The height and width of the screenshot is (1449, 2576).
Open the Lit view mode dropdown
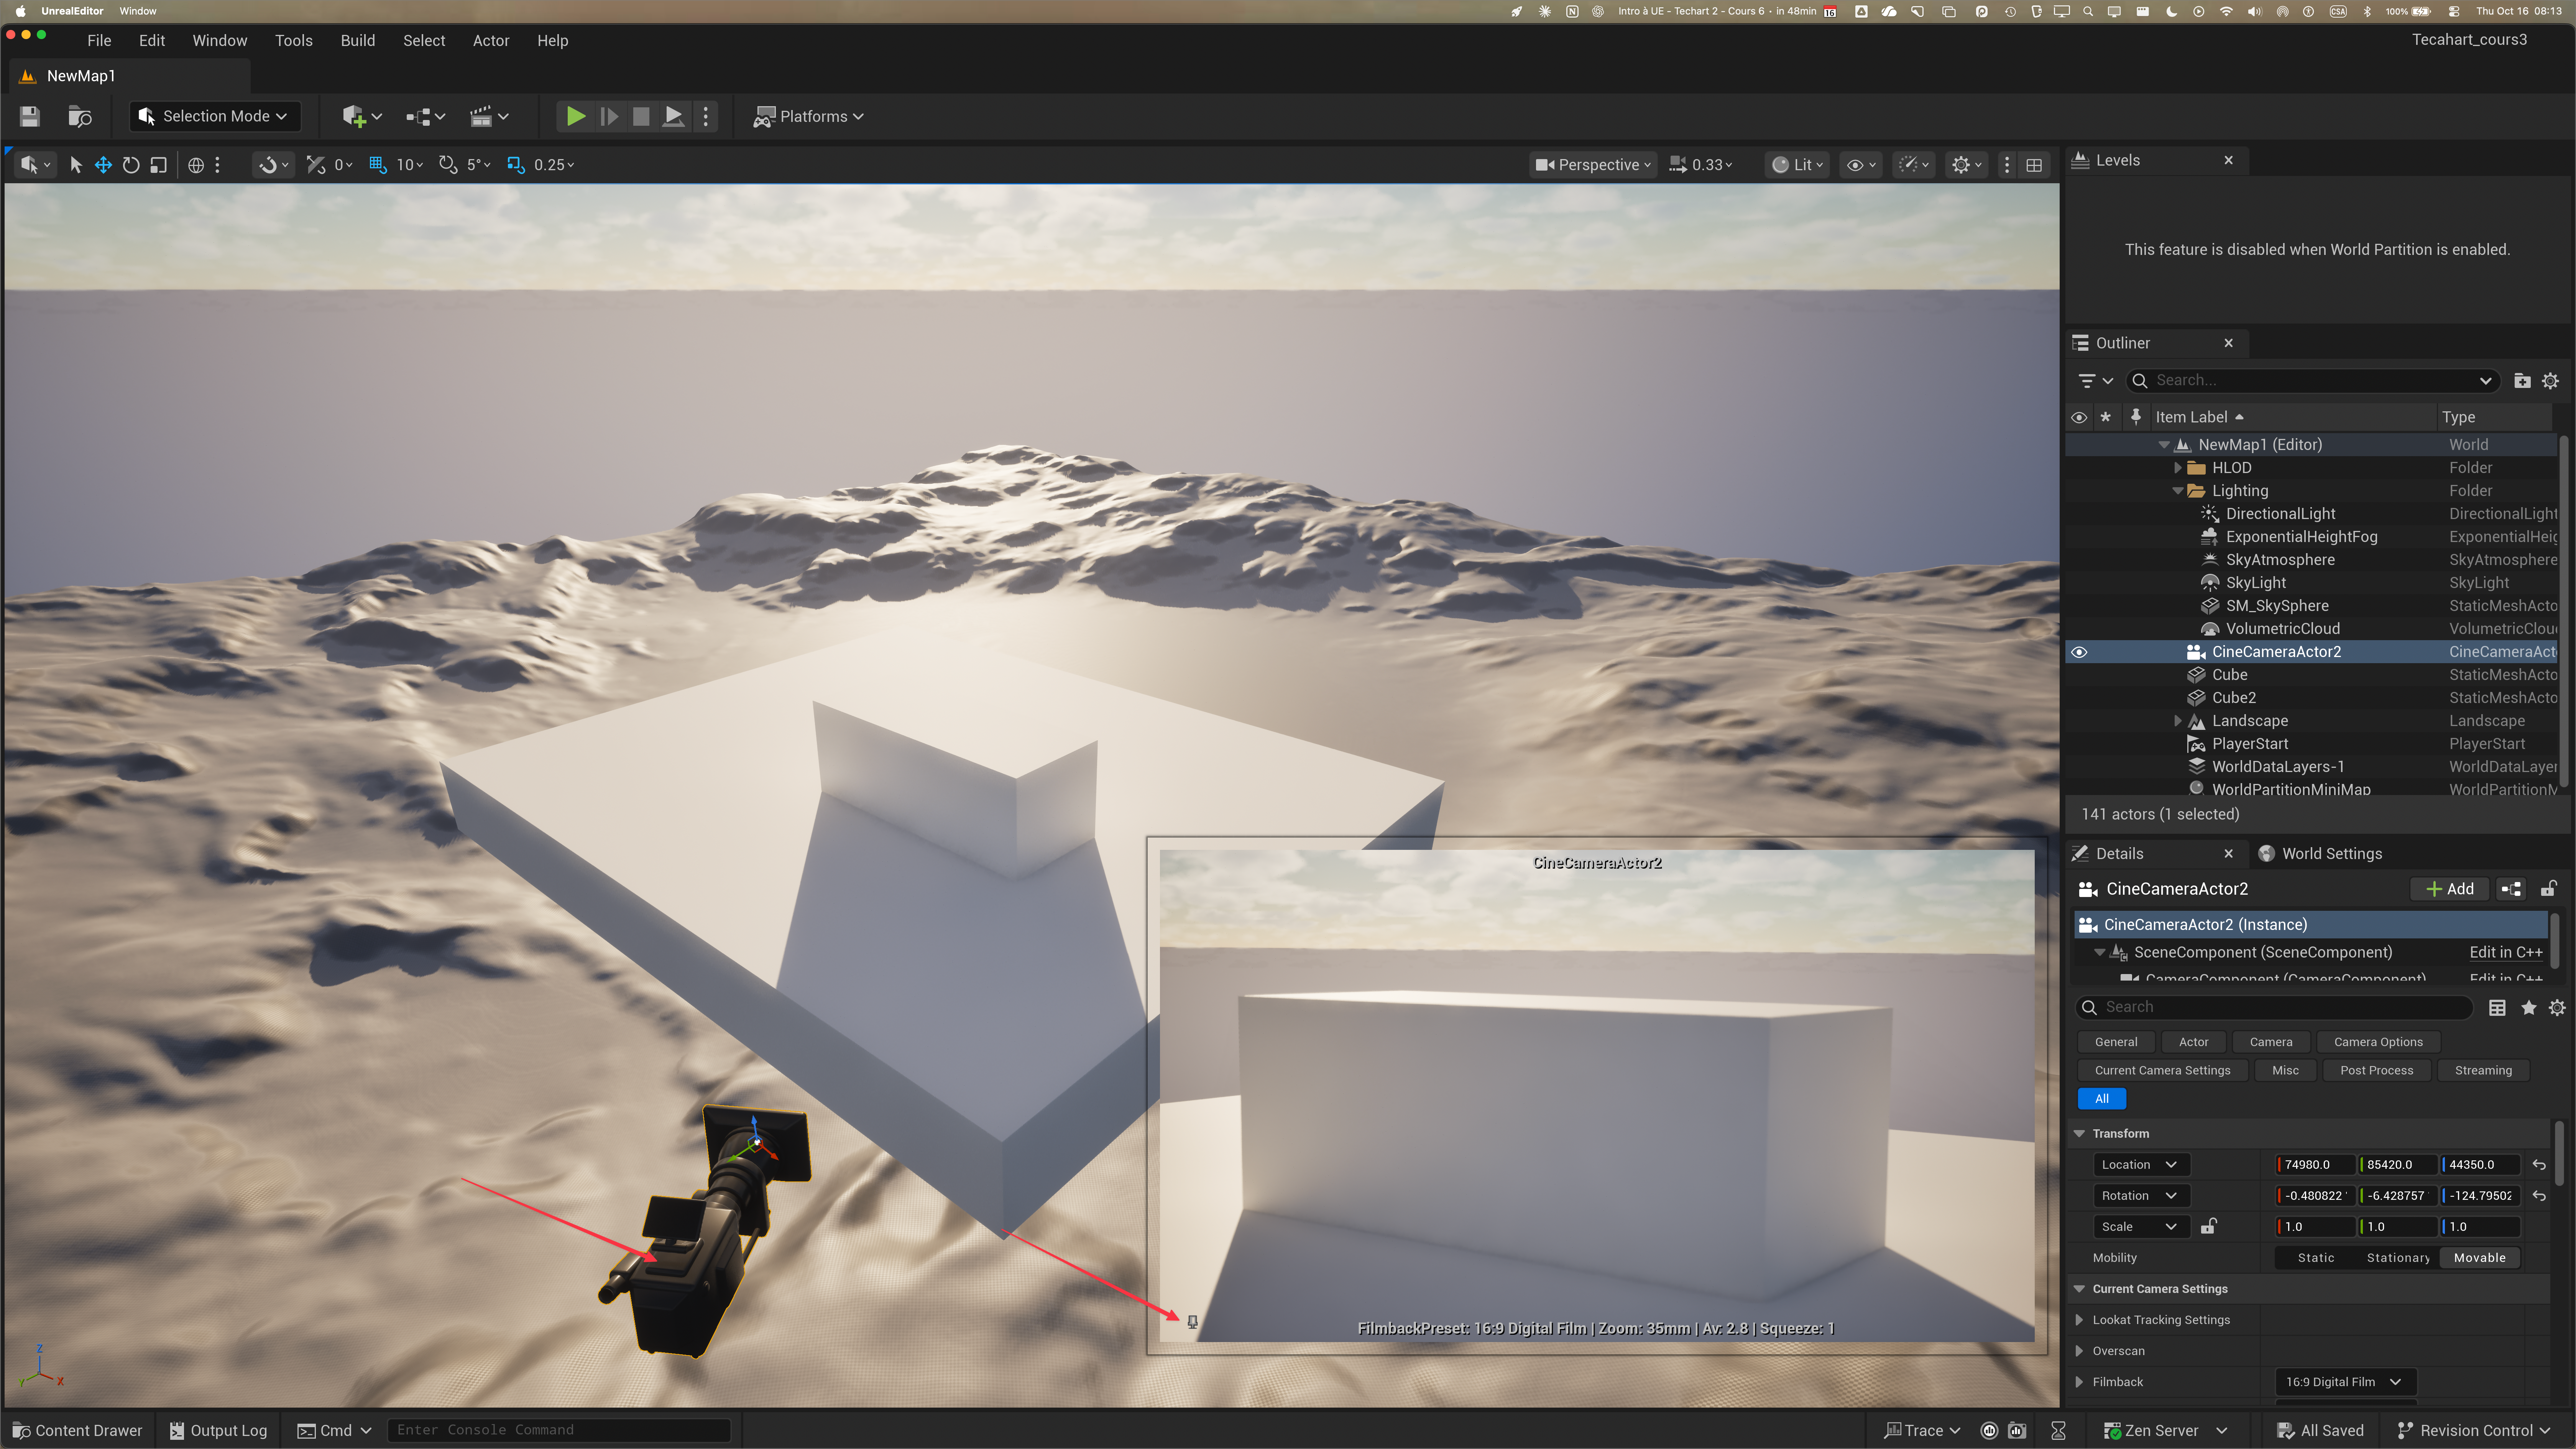pos(1798,165)
